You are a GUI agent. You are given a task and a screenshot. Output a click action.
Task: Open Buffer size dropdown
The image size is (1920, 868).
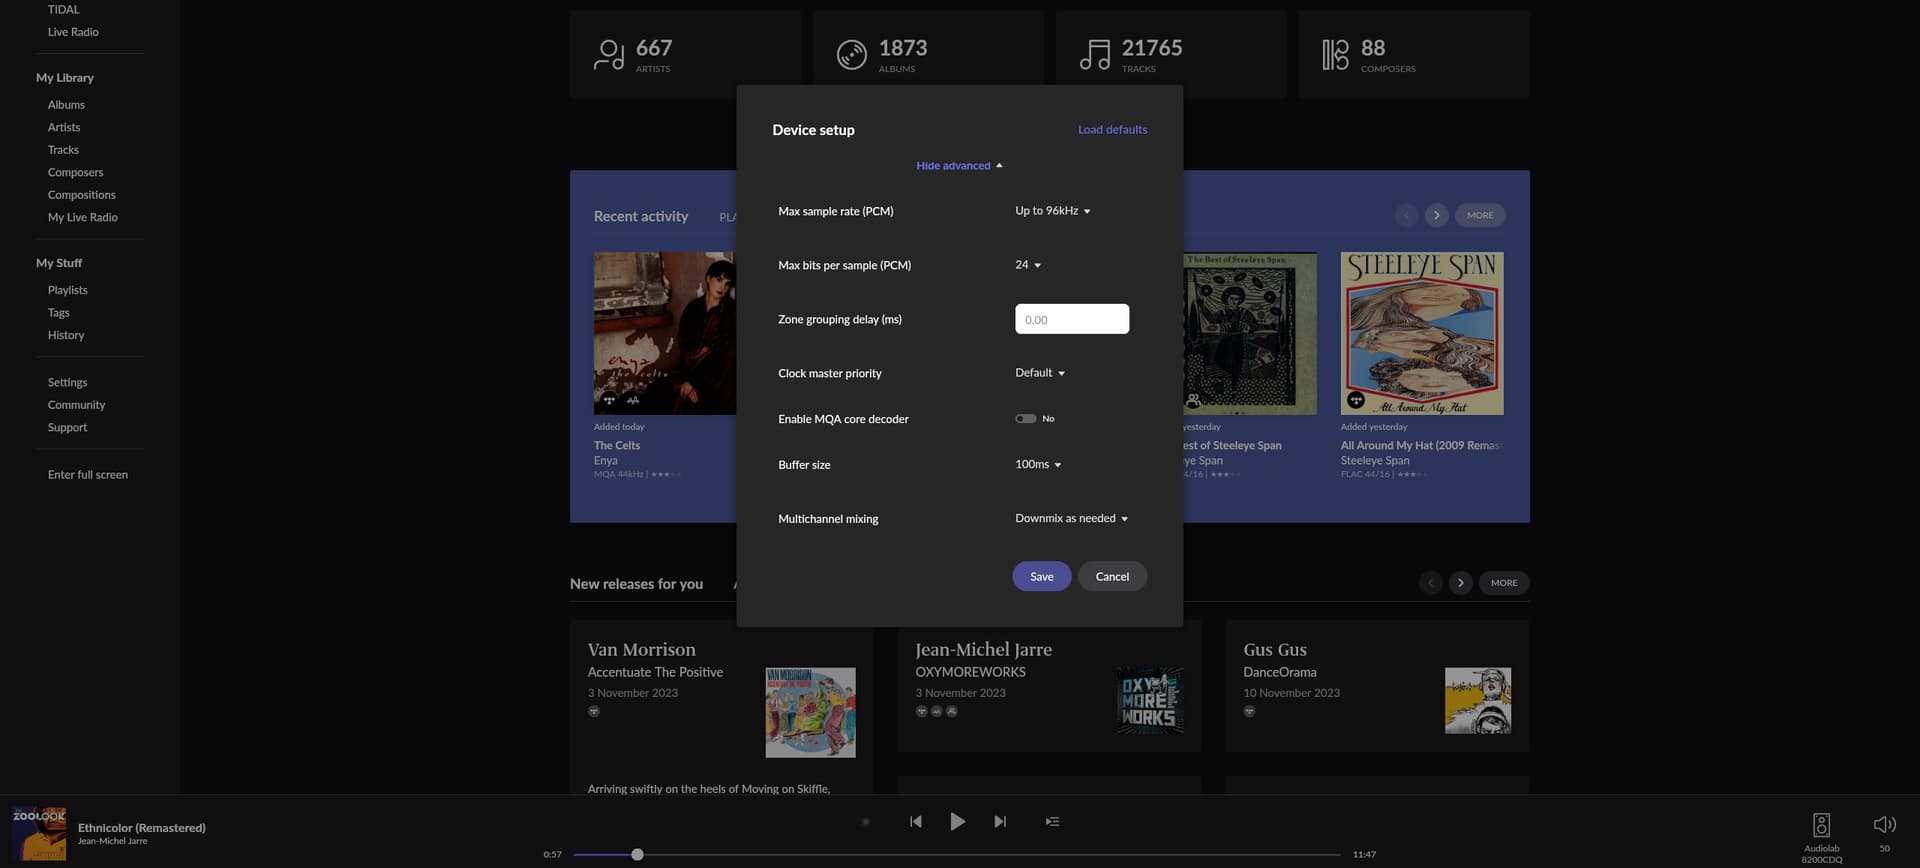pyautogui.click(x=1038, y=465)
